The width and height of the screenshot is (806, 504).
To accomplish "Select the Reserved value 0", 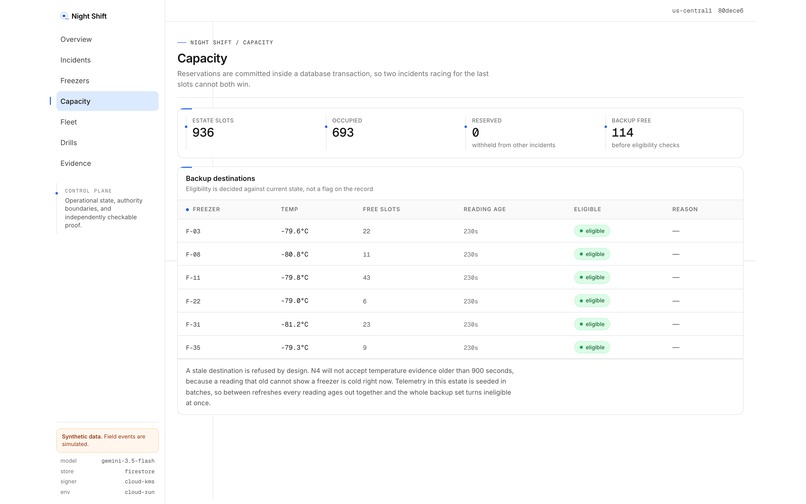I will (x=475, y=132).
